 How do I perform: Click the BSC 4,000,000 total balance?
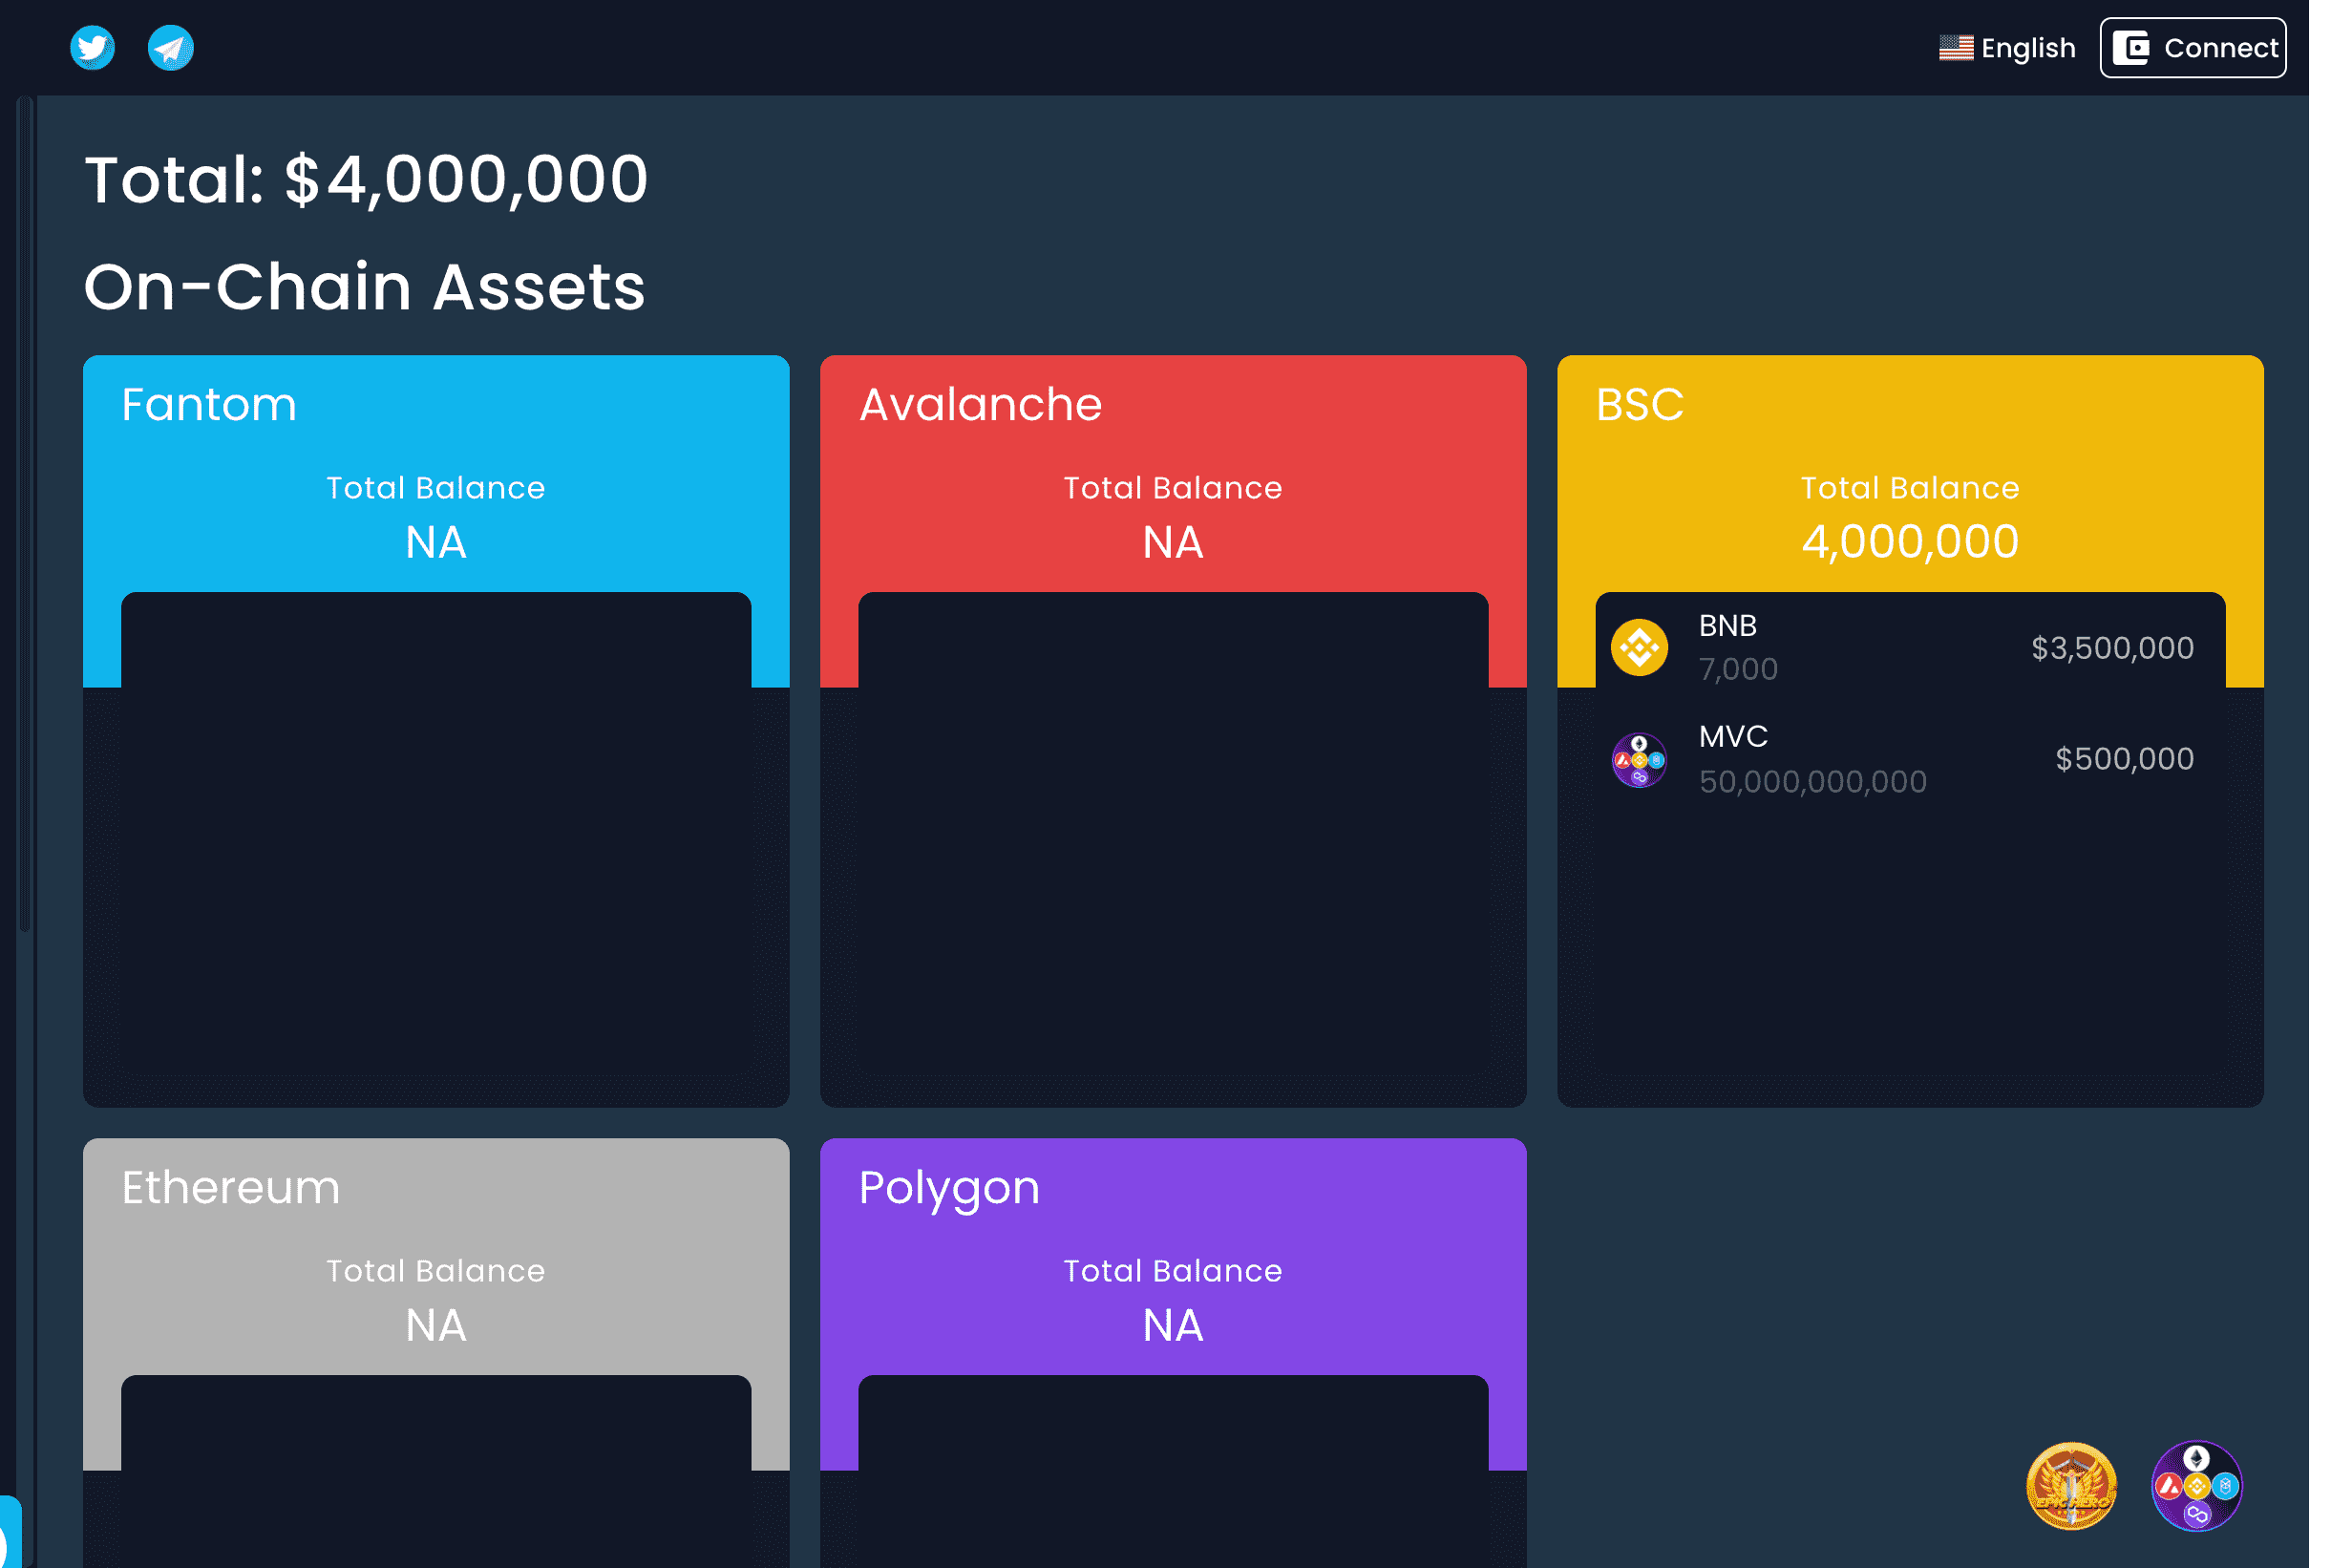click(x=1910, y=542)
